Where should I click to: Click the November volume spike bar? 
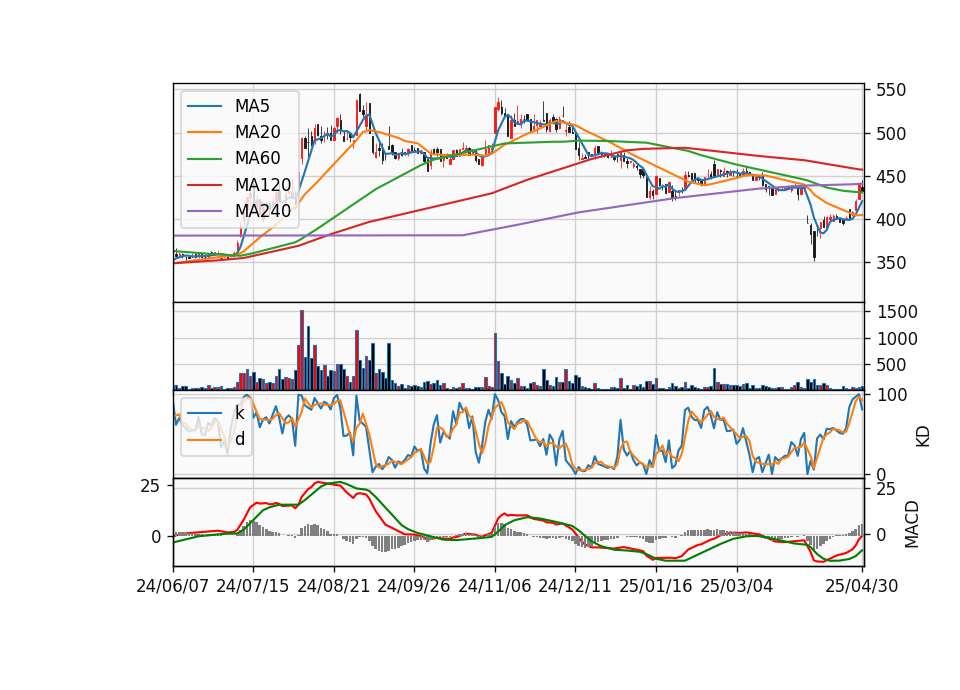click(x=495, y=362)
